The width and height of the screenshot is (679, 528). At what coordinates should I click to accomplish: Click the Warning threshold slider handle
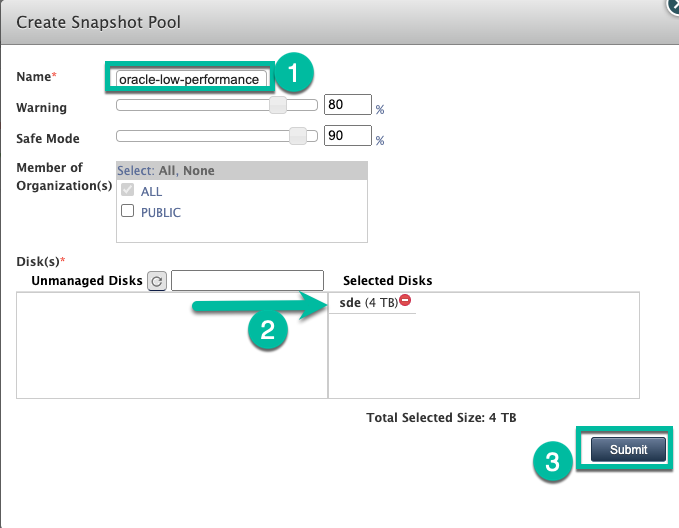tap(280, 106)
